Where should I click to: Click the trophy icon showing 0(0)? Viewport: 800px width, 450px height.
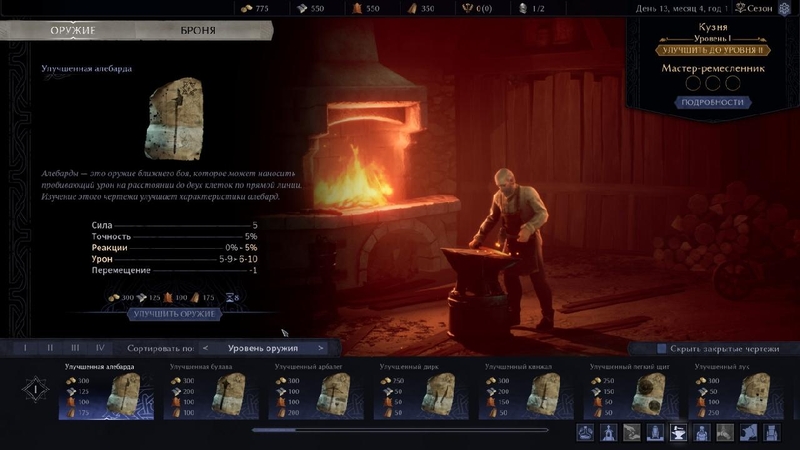[467, 8]
